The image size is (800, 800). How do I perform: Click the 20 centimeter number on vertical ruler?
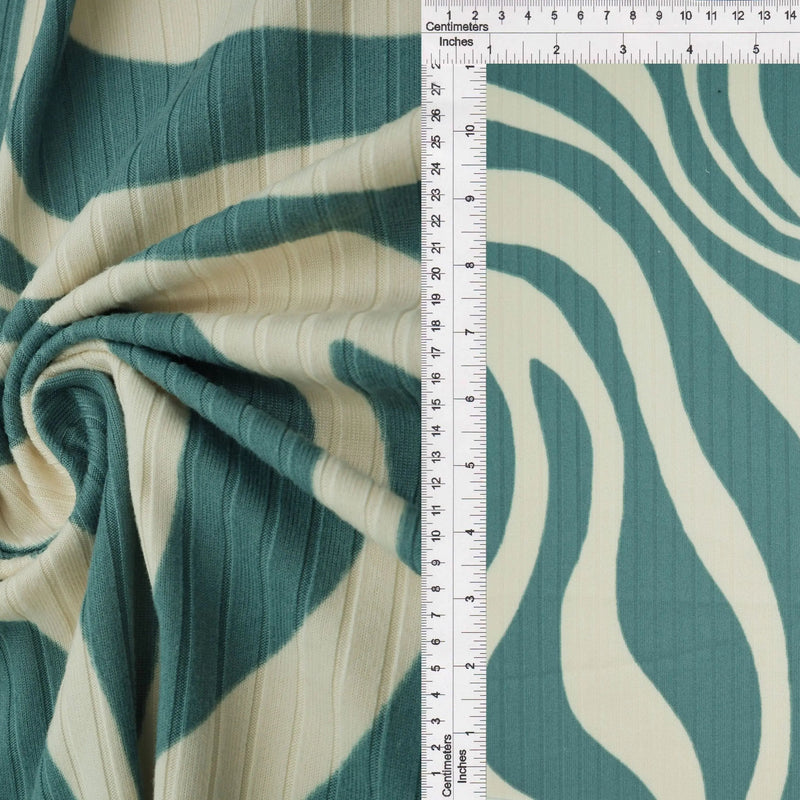pos(437,273)
